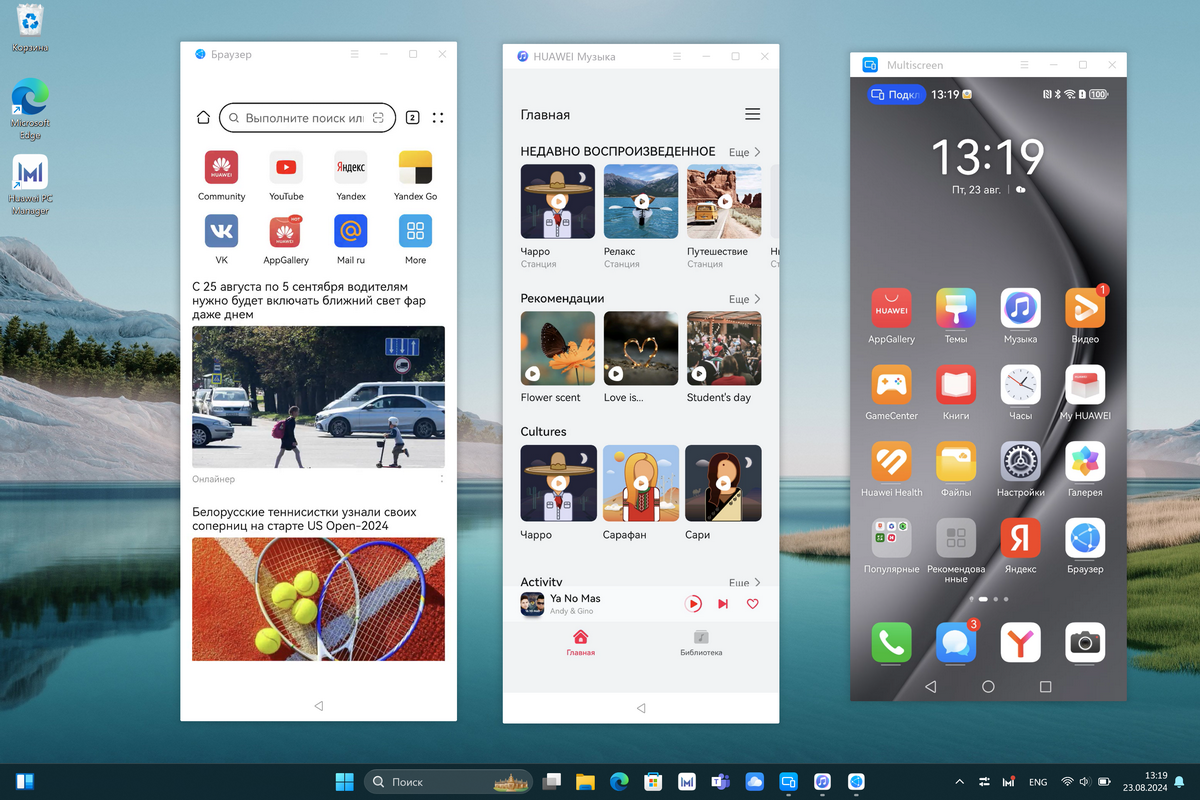Image resolution: width=1200 pixels, height=800 pixels.
Task: Skip to the next track in mini player
Action: pyautogui.click(x=723, y=604)
